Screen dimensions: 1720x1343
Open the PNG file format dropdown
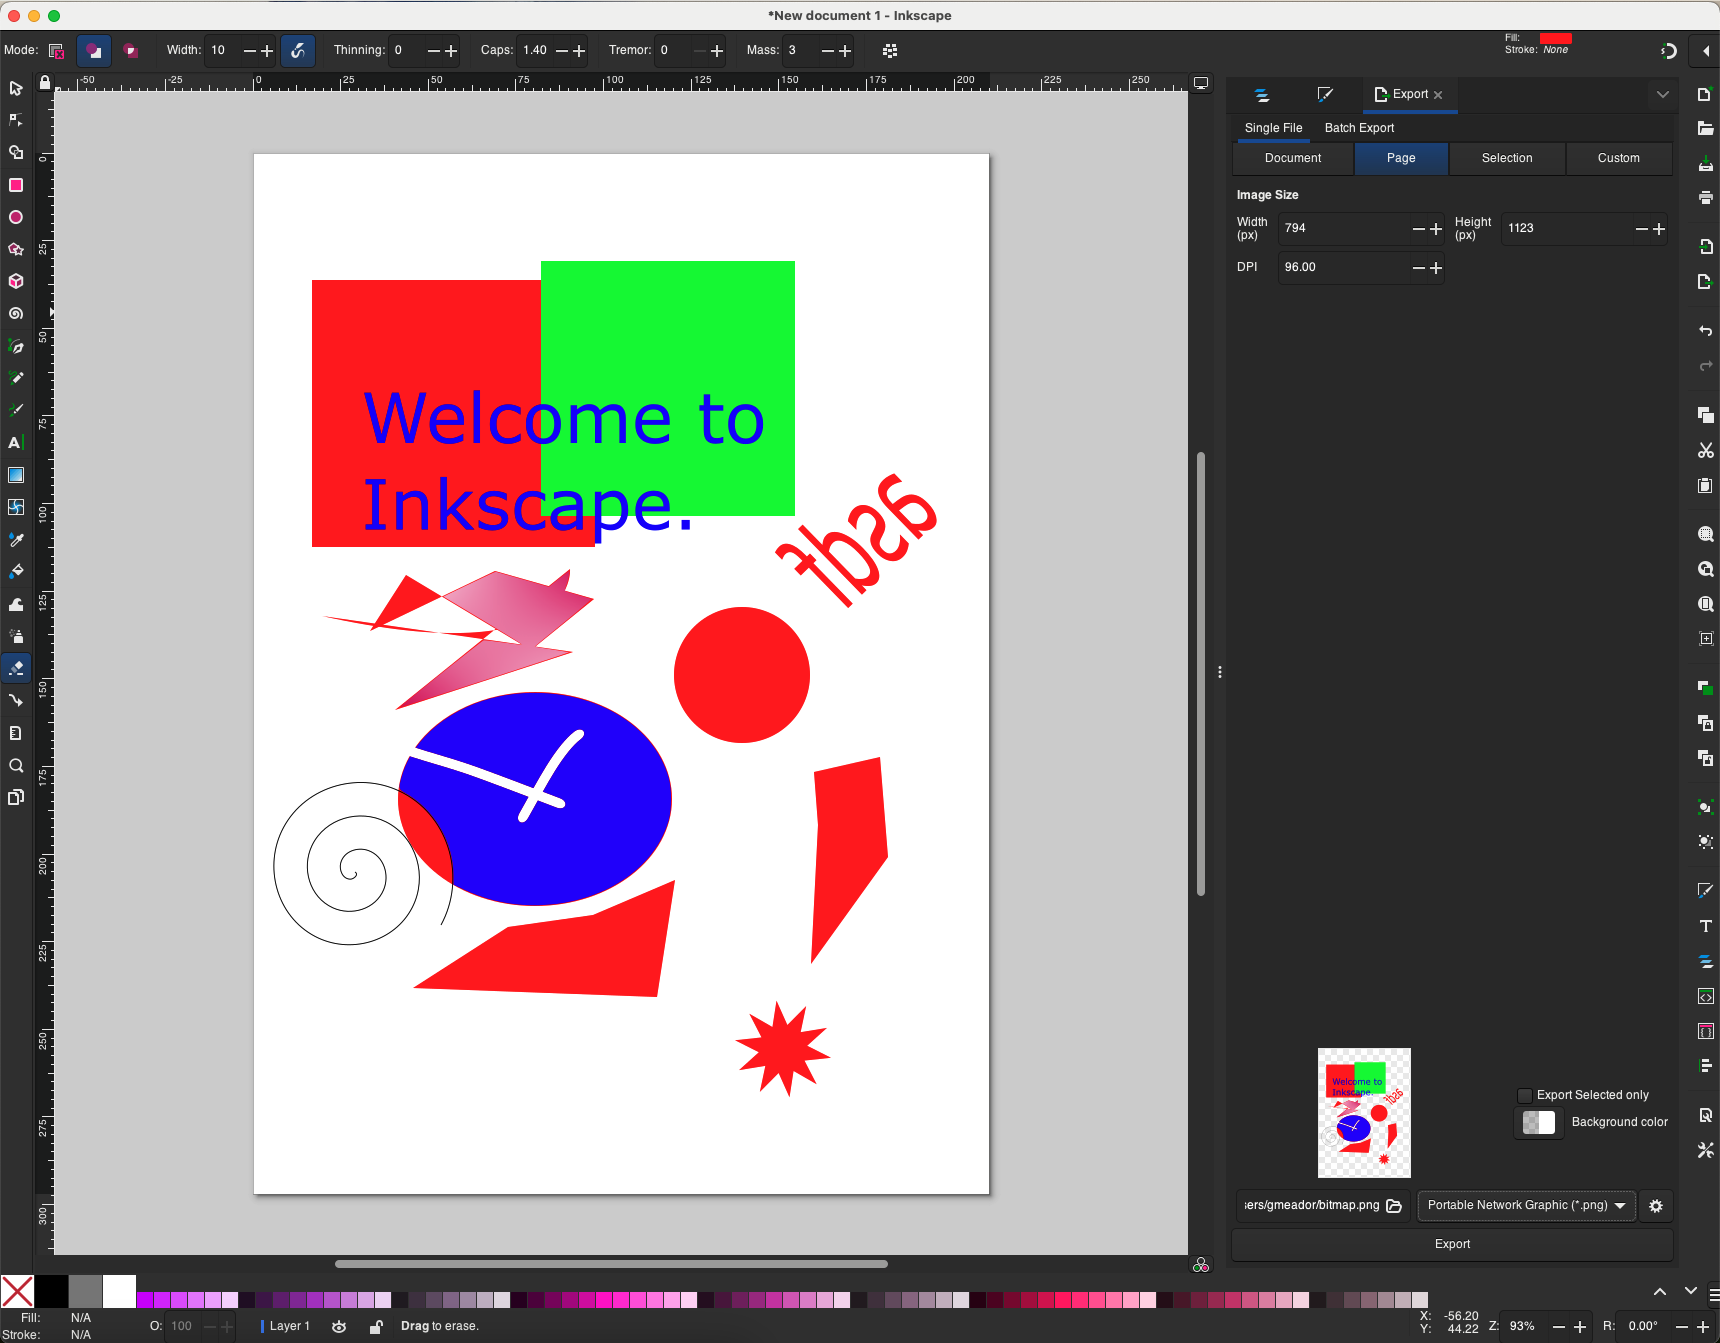[x=1526, y=1206]
